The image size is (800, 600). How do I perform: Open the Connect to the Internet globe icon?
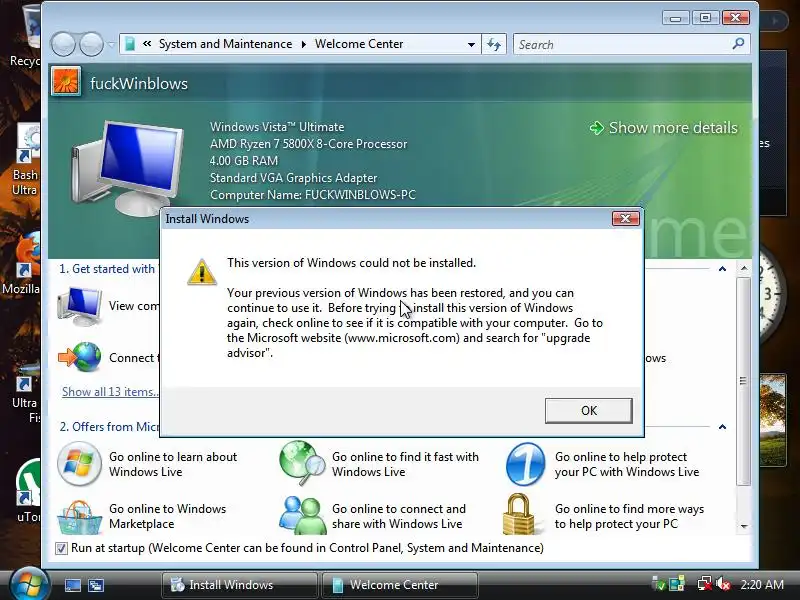pyautogui.click(x=80, y=357)
